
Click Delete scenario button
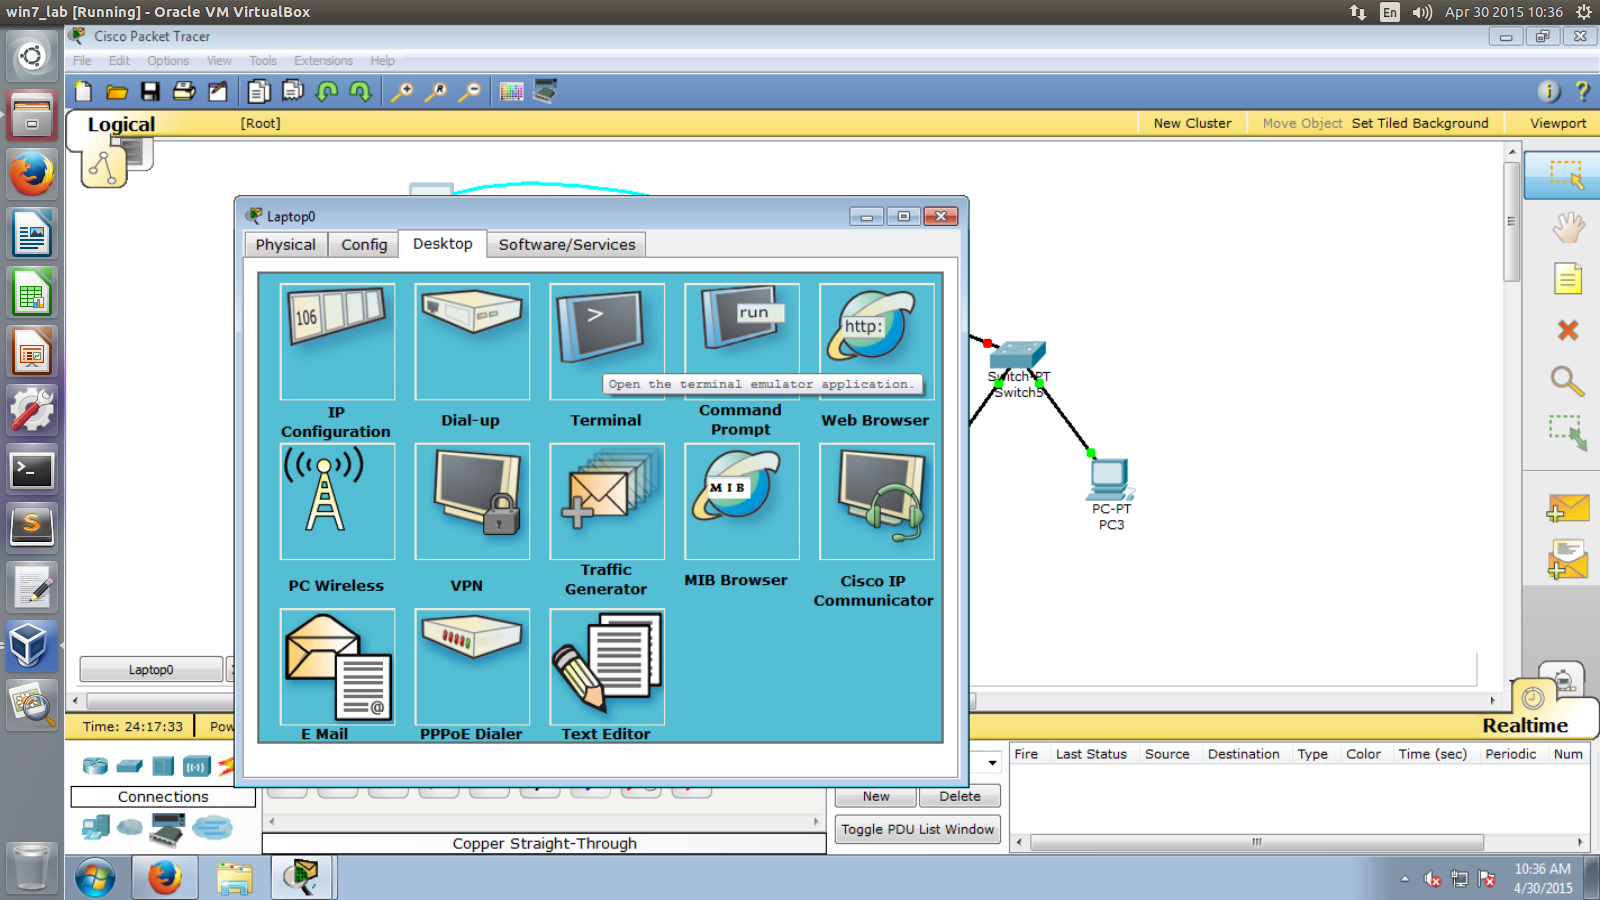(960, 796)
